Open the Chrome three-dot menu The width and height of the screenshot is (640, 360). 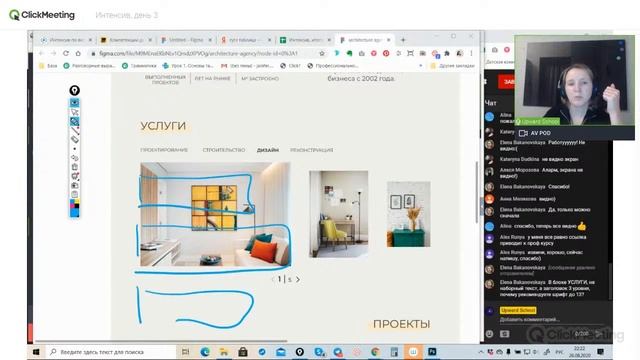pyautogui.click(x=471, y=53)
